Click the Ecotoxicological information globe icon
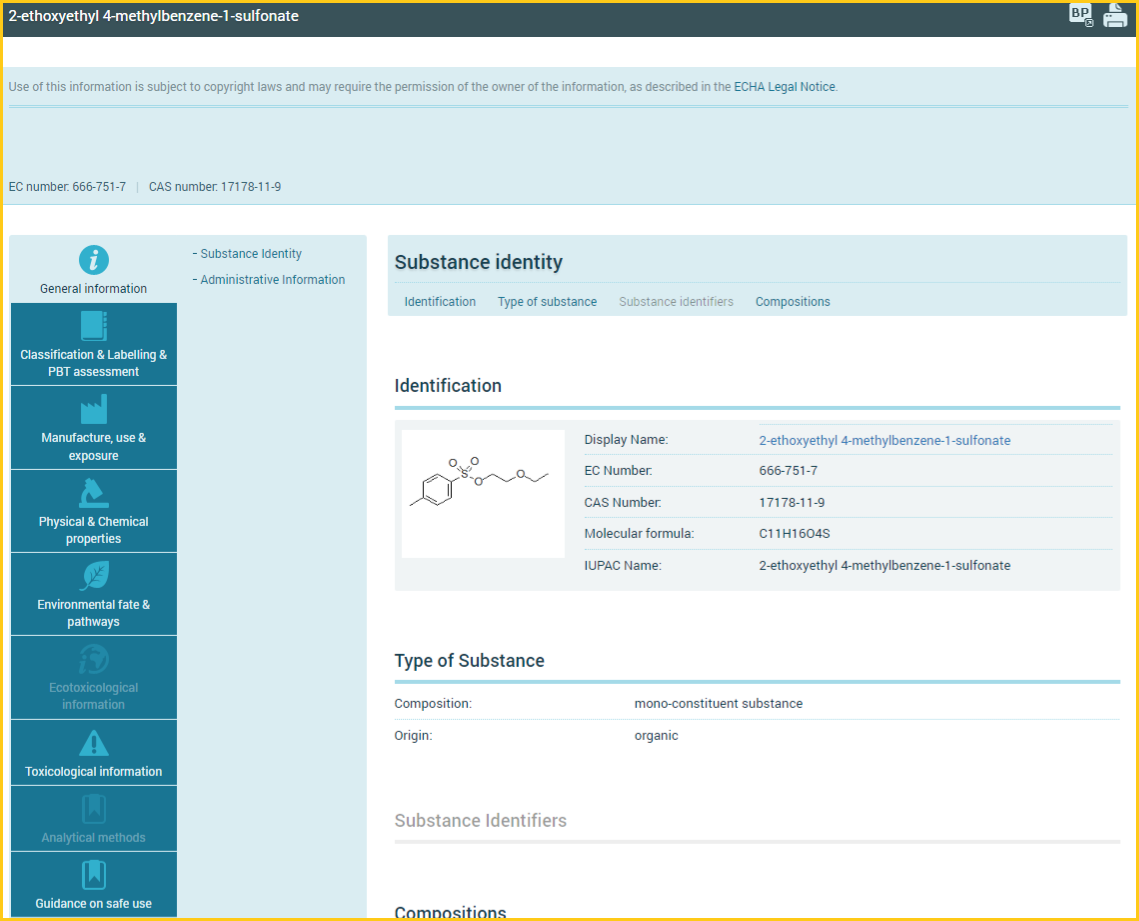The image size is (1139, 921). [x=93, y=659]
